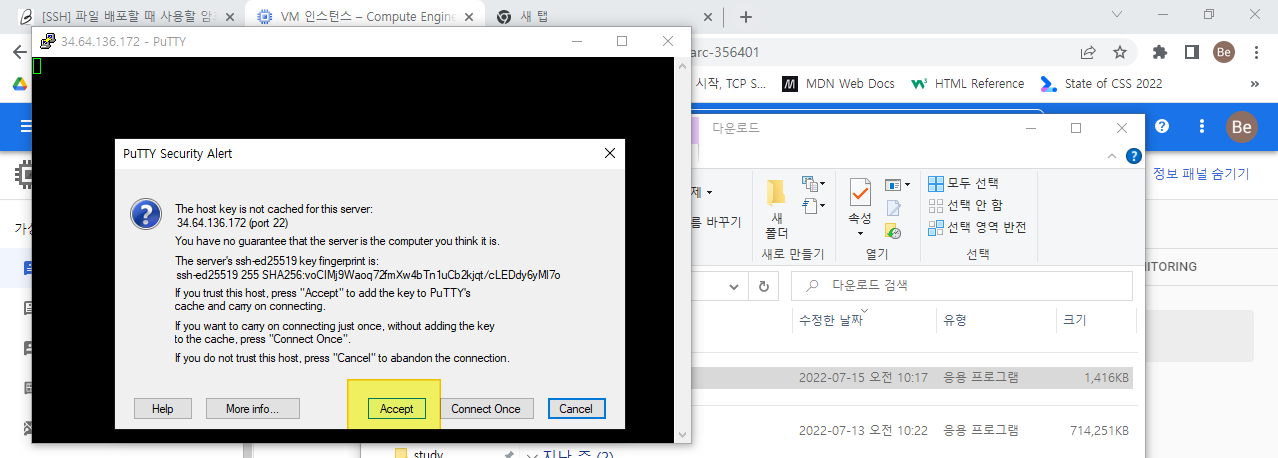Image resolution: width=1278 pixels, height=458 pixels.
Task: Click the edit file icon in the ribbon
Action: [x=894, y=208]
